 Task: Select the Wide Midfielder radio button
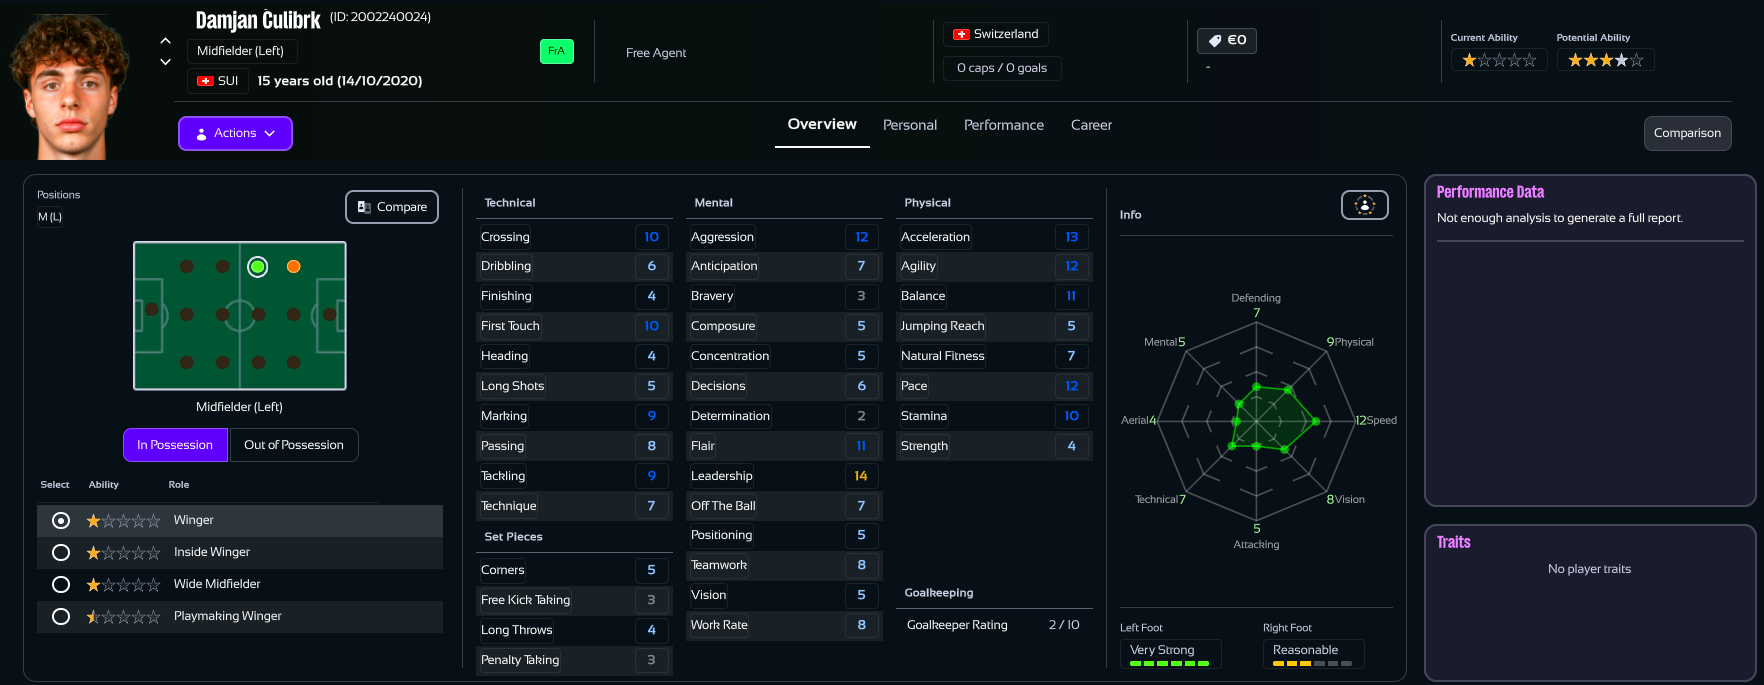click(61, 584)
